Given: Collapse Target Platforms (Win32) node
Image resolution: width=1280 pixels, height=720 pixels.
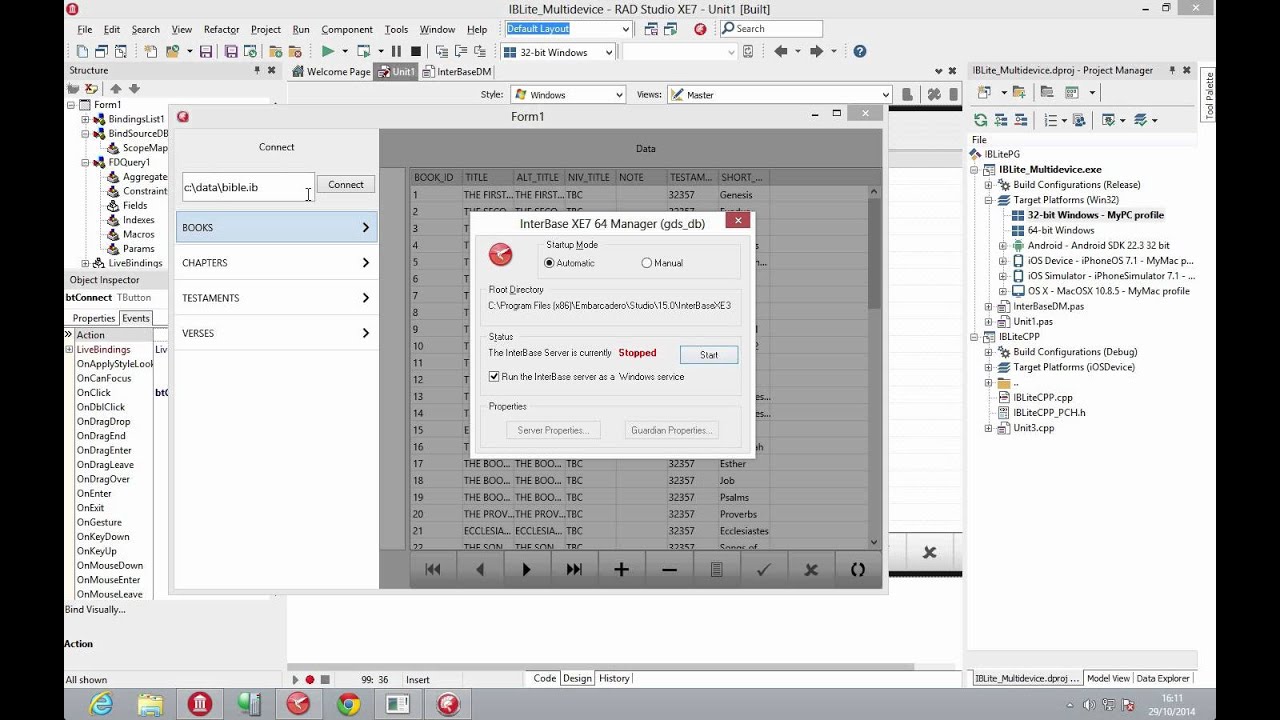Looking at the screenshot, I should pos(988,200).
